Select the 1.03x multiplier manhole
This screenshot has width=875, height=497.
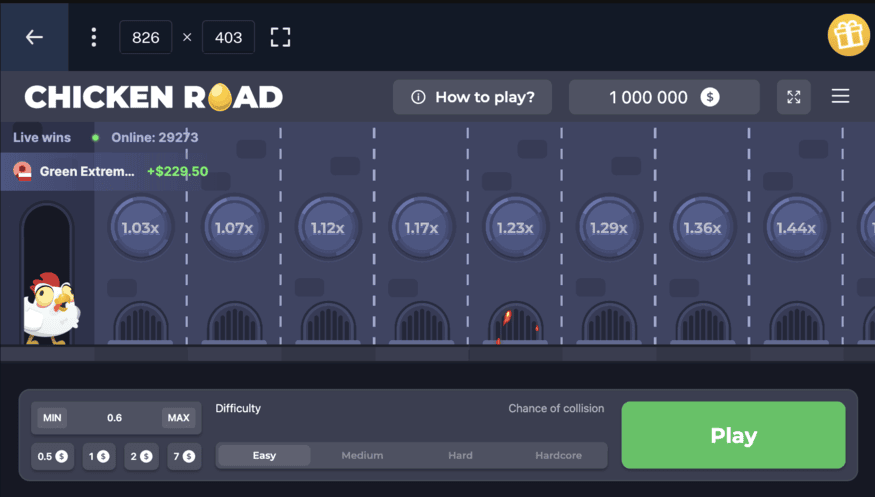141,228
